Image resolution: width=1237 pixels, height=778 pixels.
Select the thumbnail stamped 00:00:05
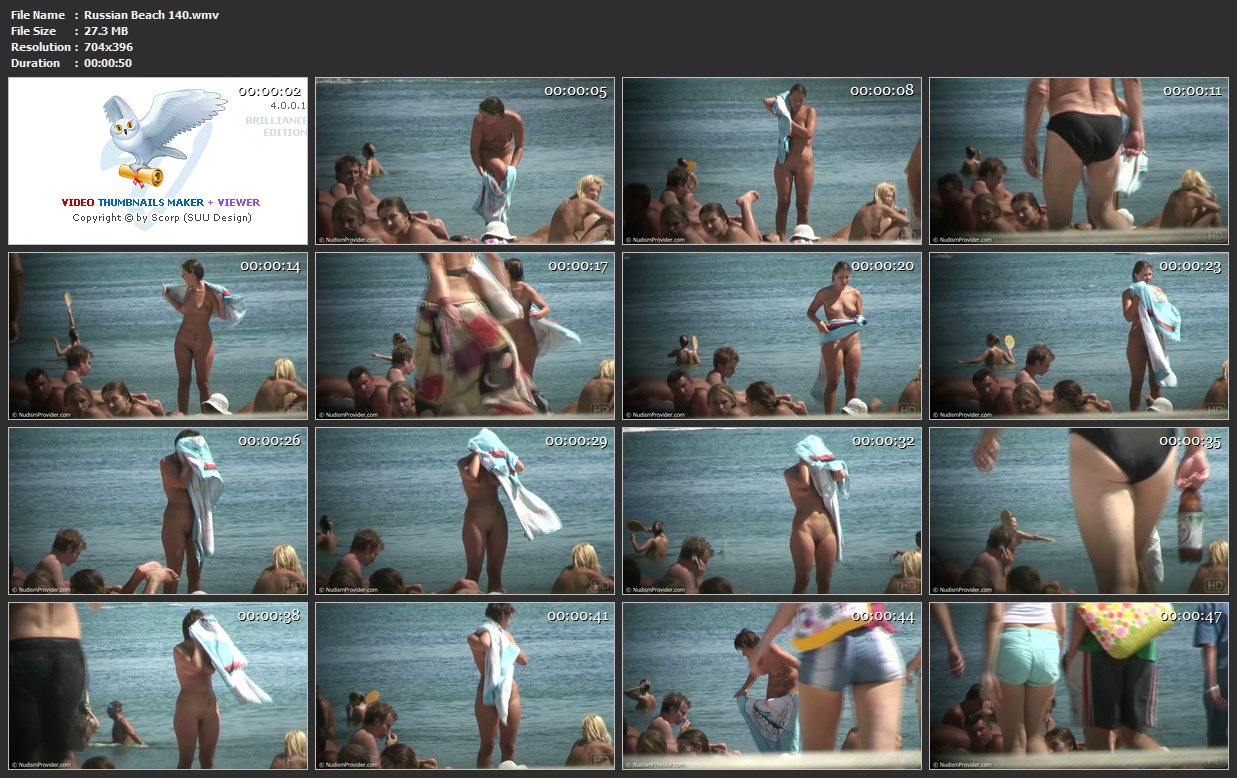point(465,161)
